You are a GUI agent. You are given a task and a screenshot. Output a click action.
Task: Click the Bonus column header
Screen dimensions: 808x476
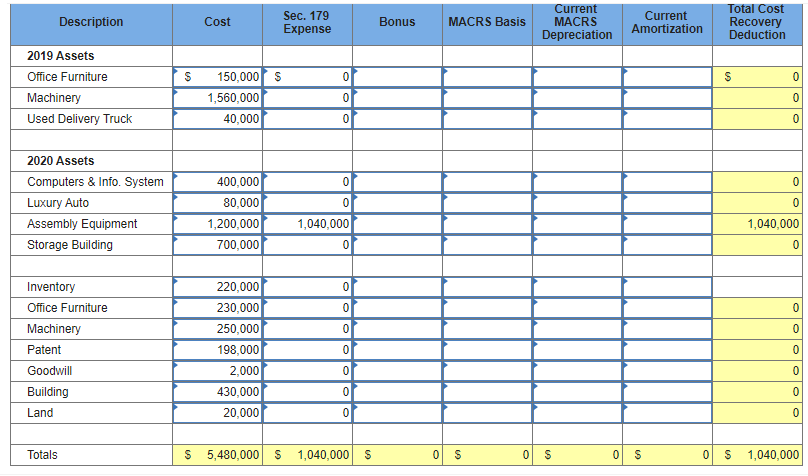coord(397,22)
